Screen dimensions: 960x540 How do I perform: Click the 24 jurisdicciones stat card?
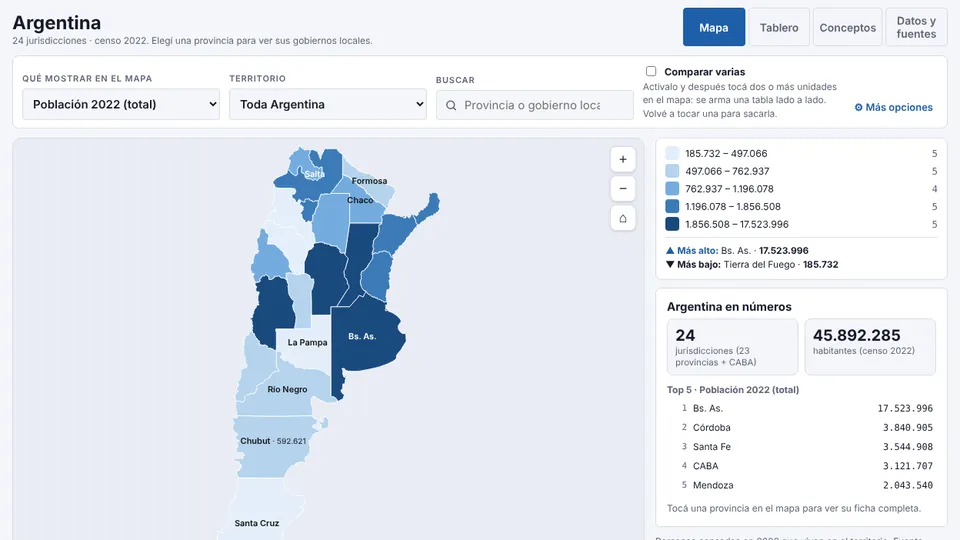coord(732,347)
